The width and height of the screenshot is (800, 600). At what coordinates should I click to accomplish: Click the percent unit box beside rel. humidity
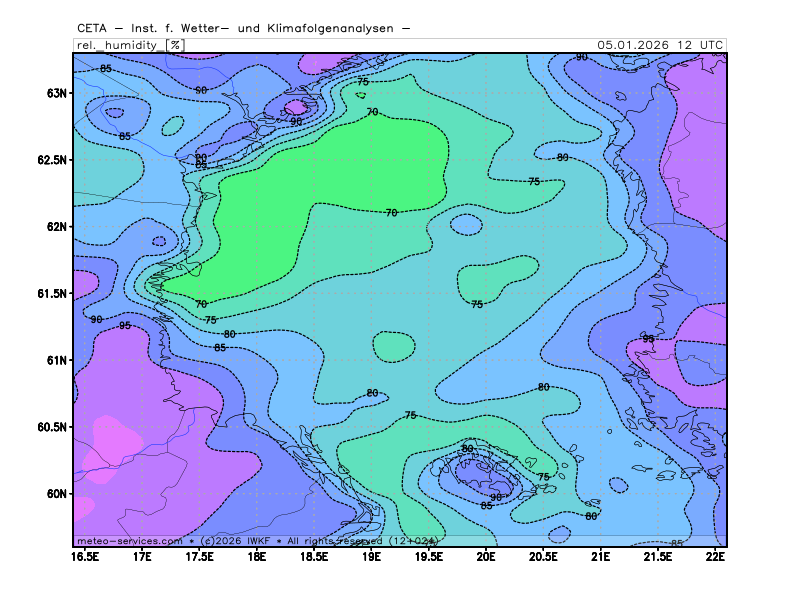(x=175, y=45)
